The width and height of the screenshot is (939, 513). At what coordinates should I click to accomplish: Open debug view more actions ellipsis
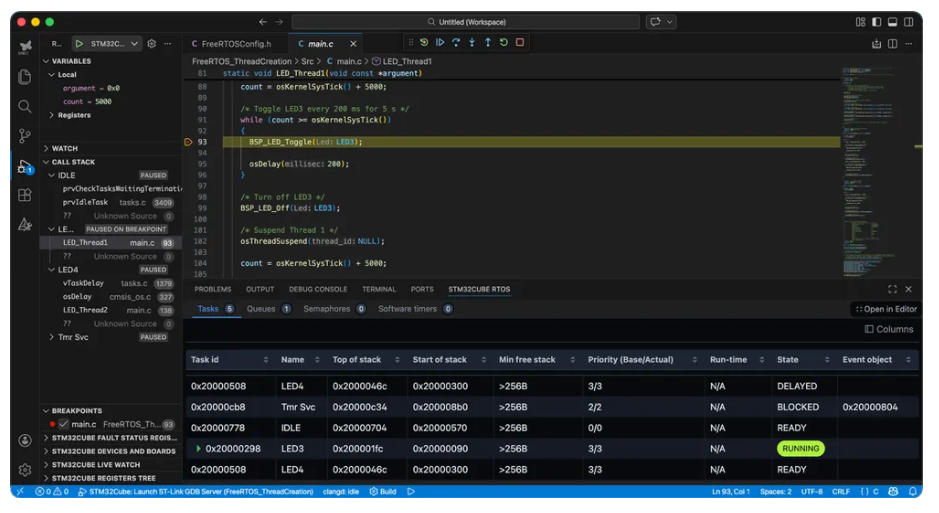click(x=168, y=44)
